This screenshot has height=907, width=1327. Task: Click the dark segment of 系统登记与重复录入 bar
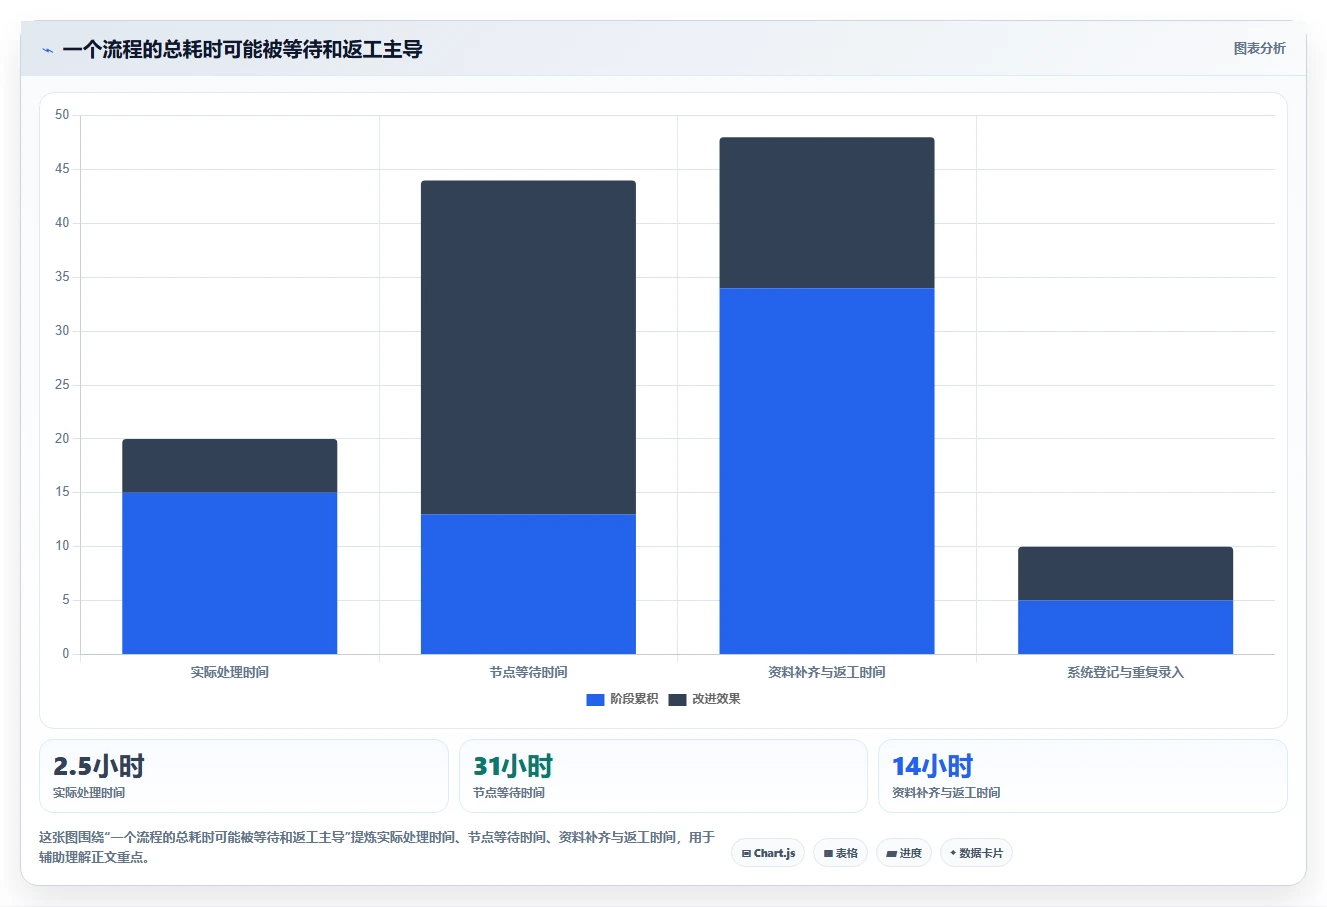tap(1125, 573)
